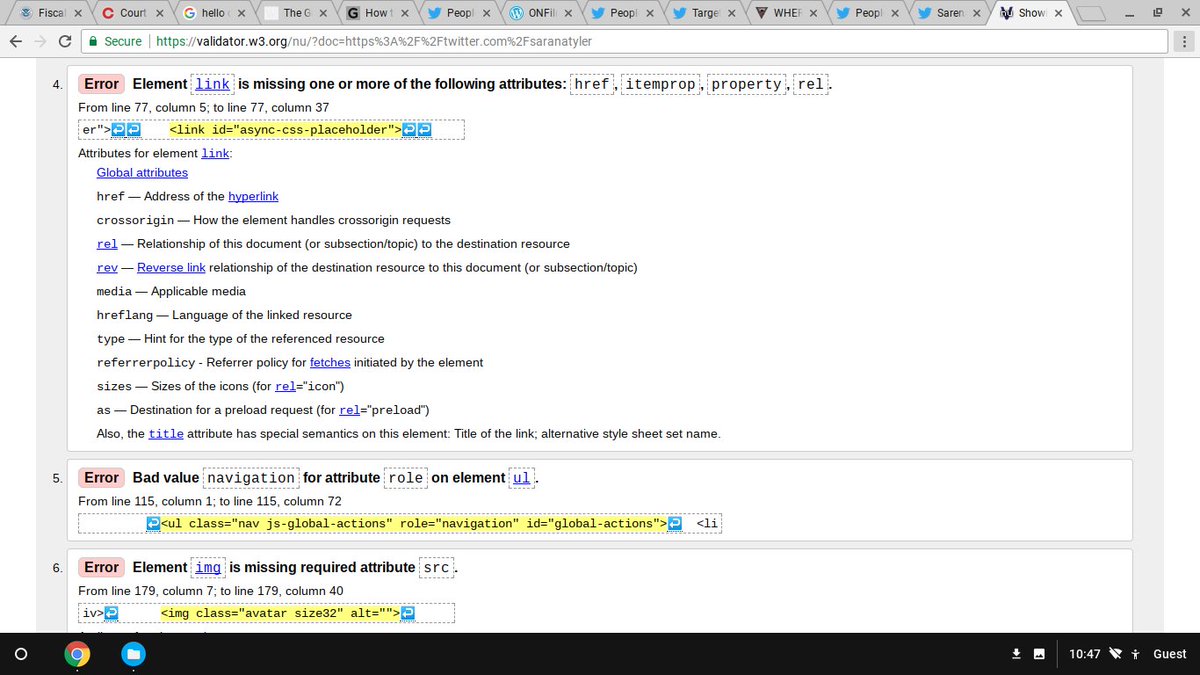
Task: Open the Files app from the shelf
Action: point(133,654)
